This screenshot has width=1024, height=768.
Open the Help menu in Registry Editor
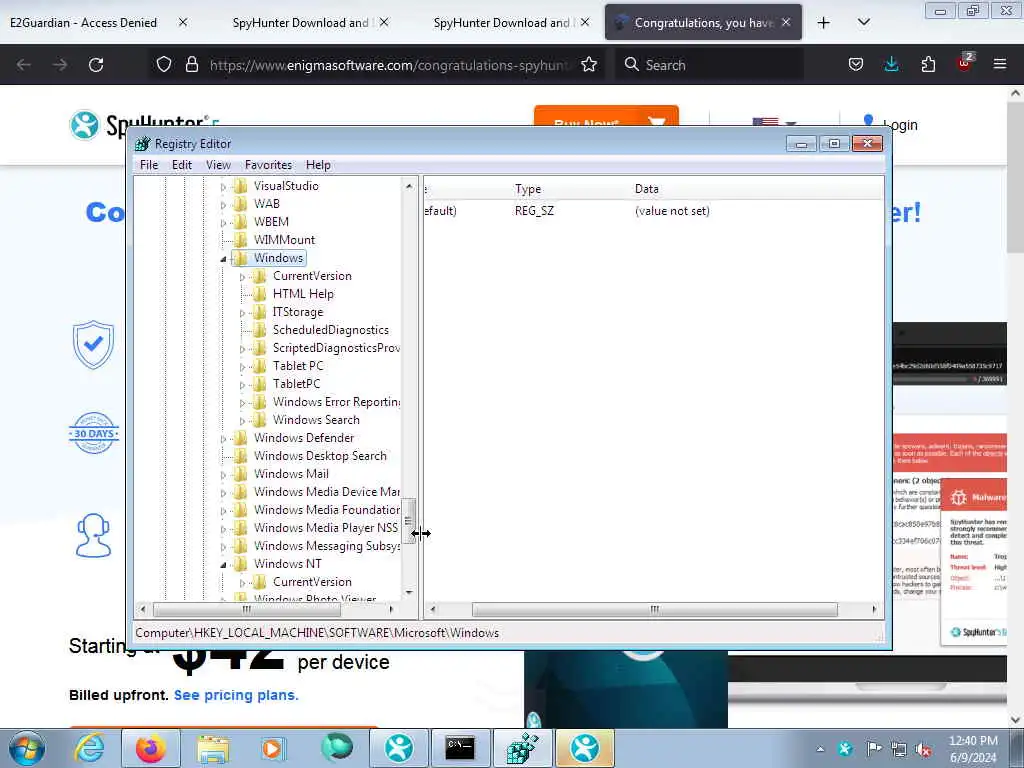coord(318,165)
